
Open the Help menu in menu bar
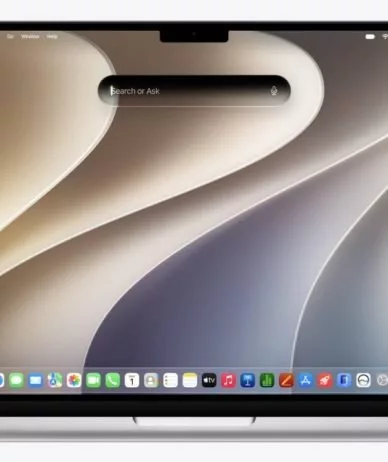pos(52,36)
